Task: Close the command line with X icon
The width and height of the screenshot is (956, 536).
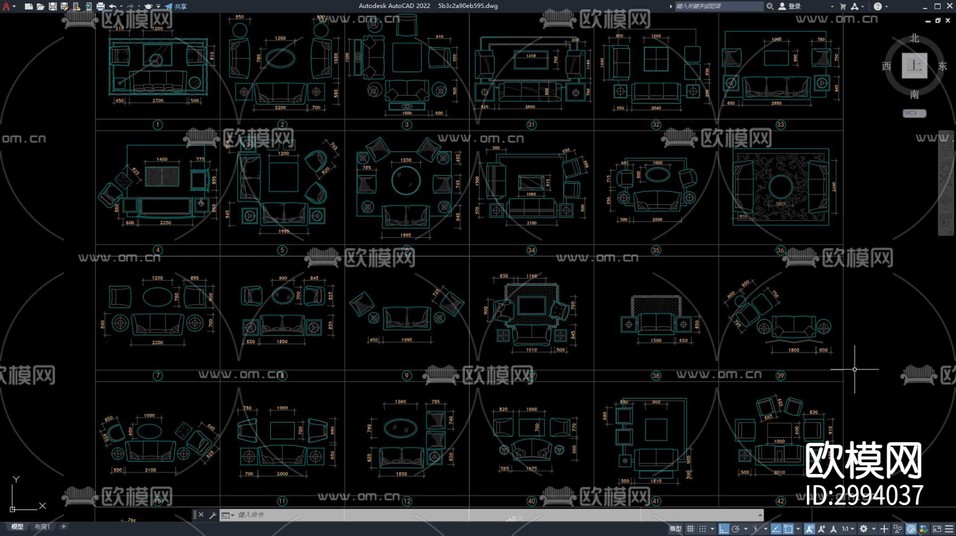Action: point(201,515)
